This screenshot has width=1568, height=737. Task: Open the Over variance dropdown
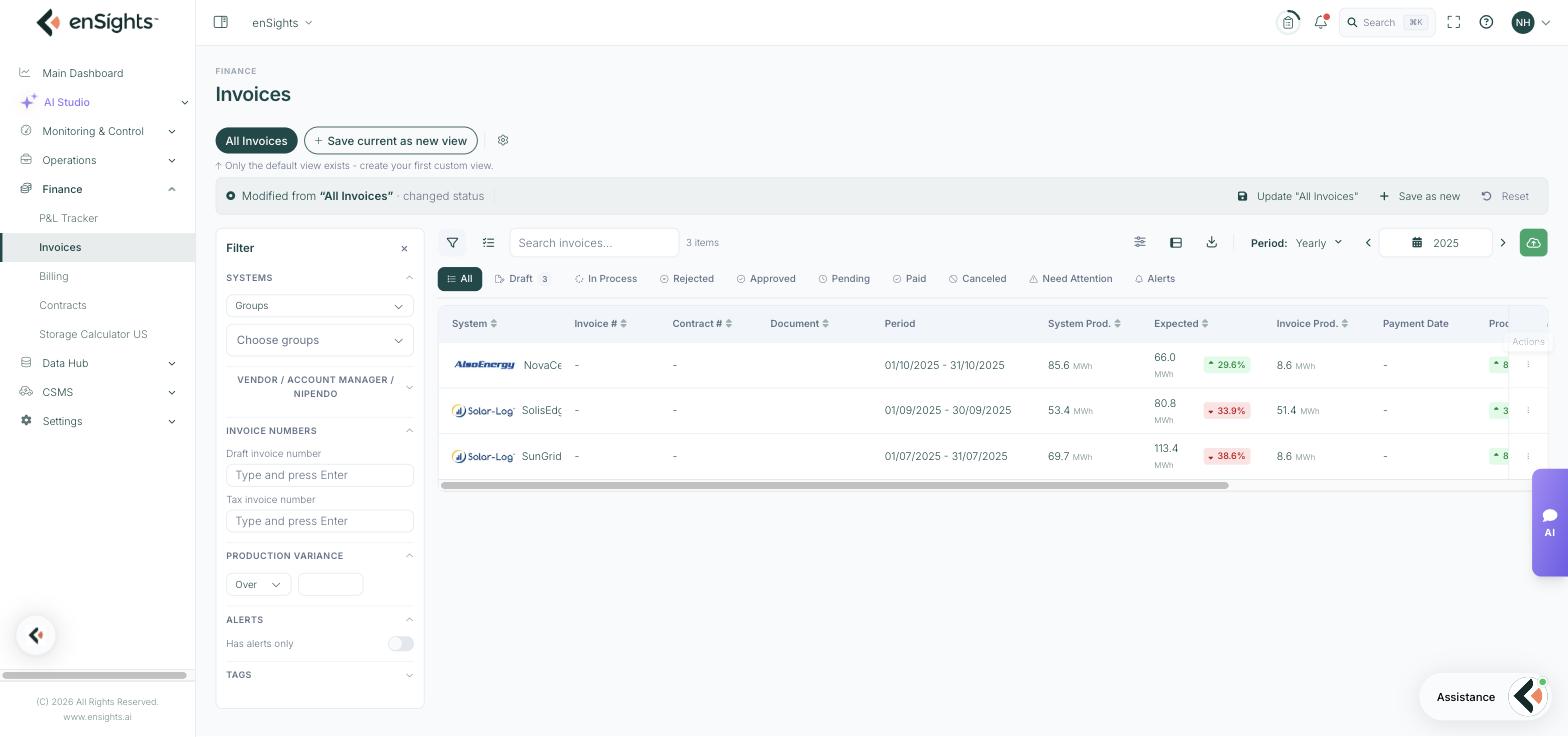click(259, 584)
